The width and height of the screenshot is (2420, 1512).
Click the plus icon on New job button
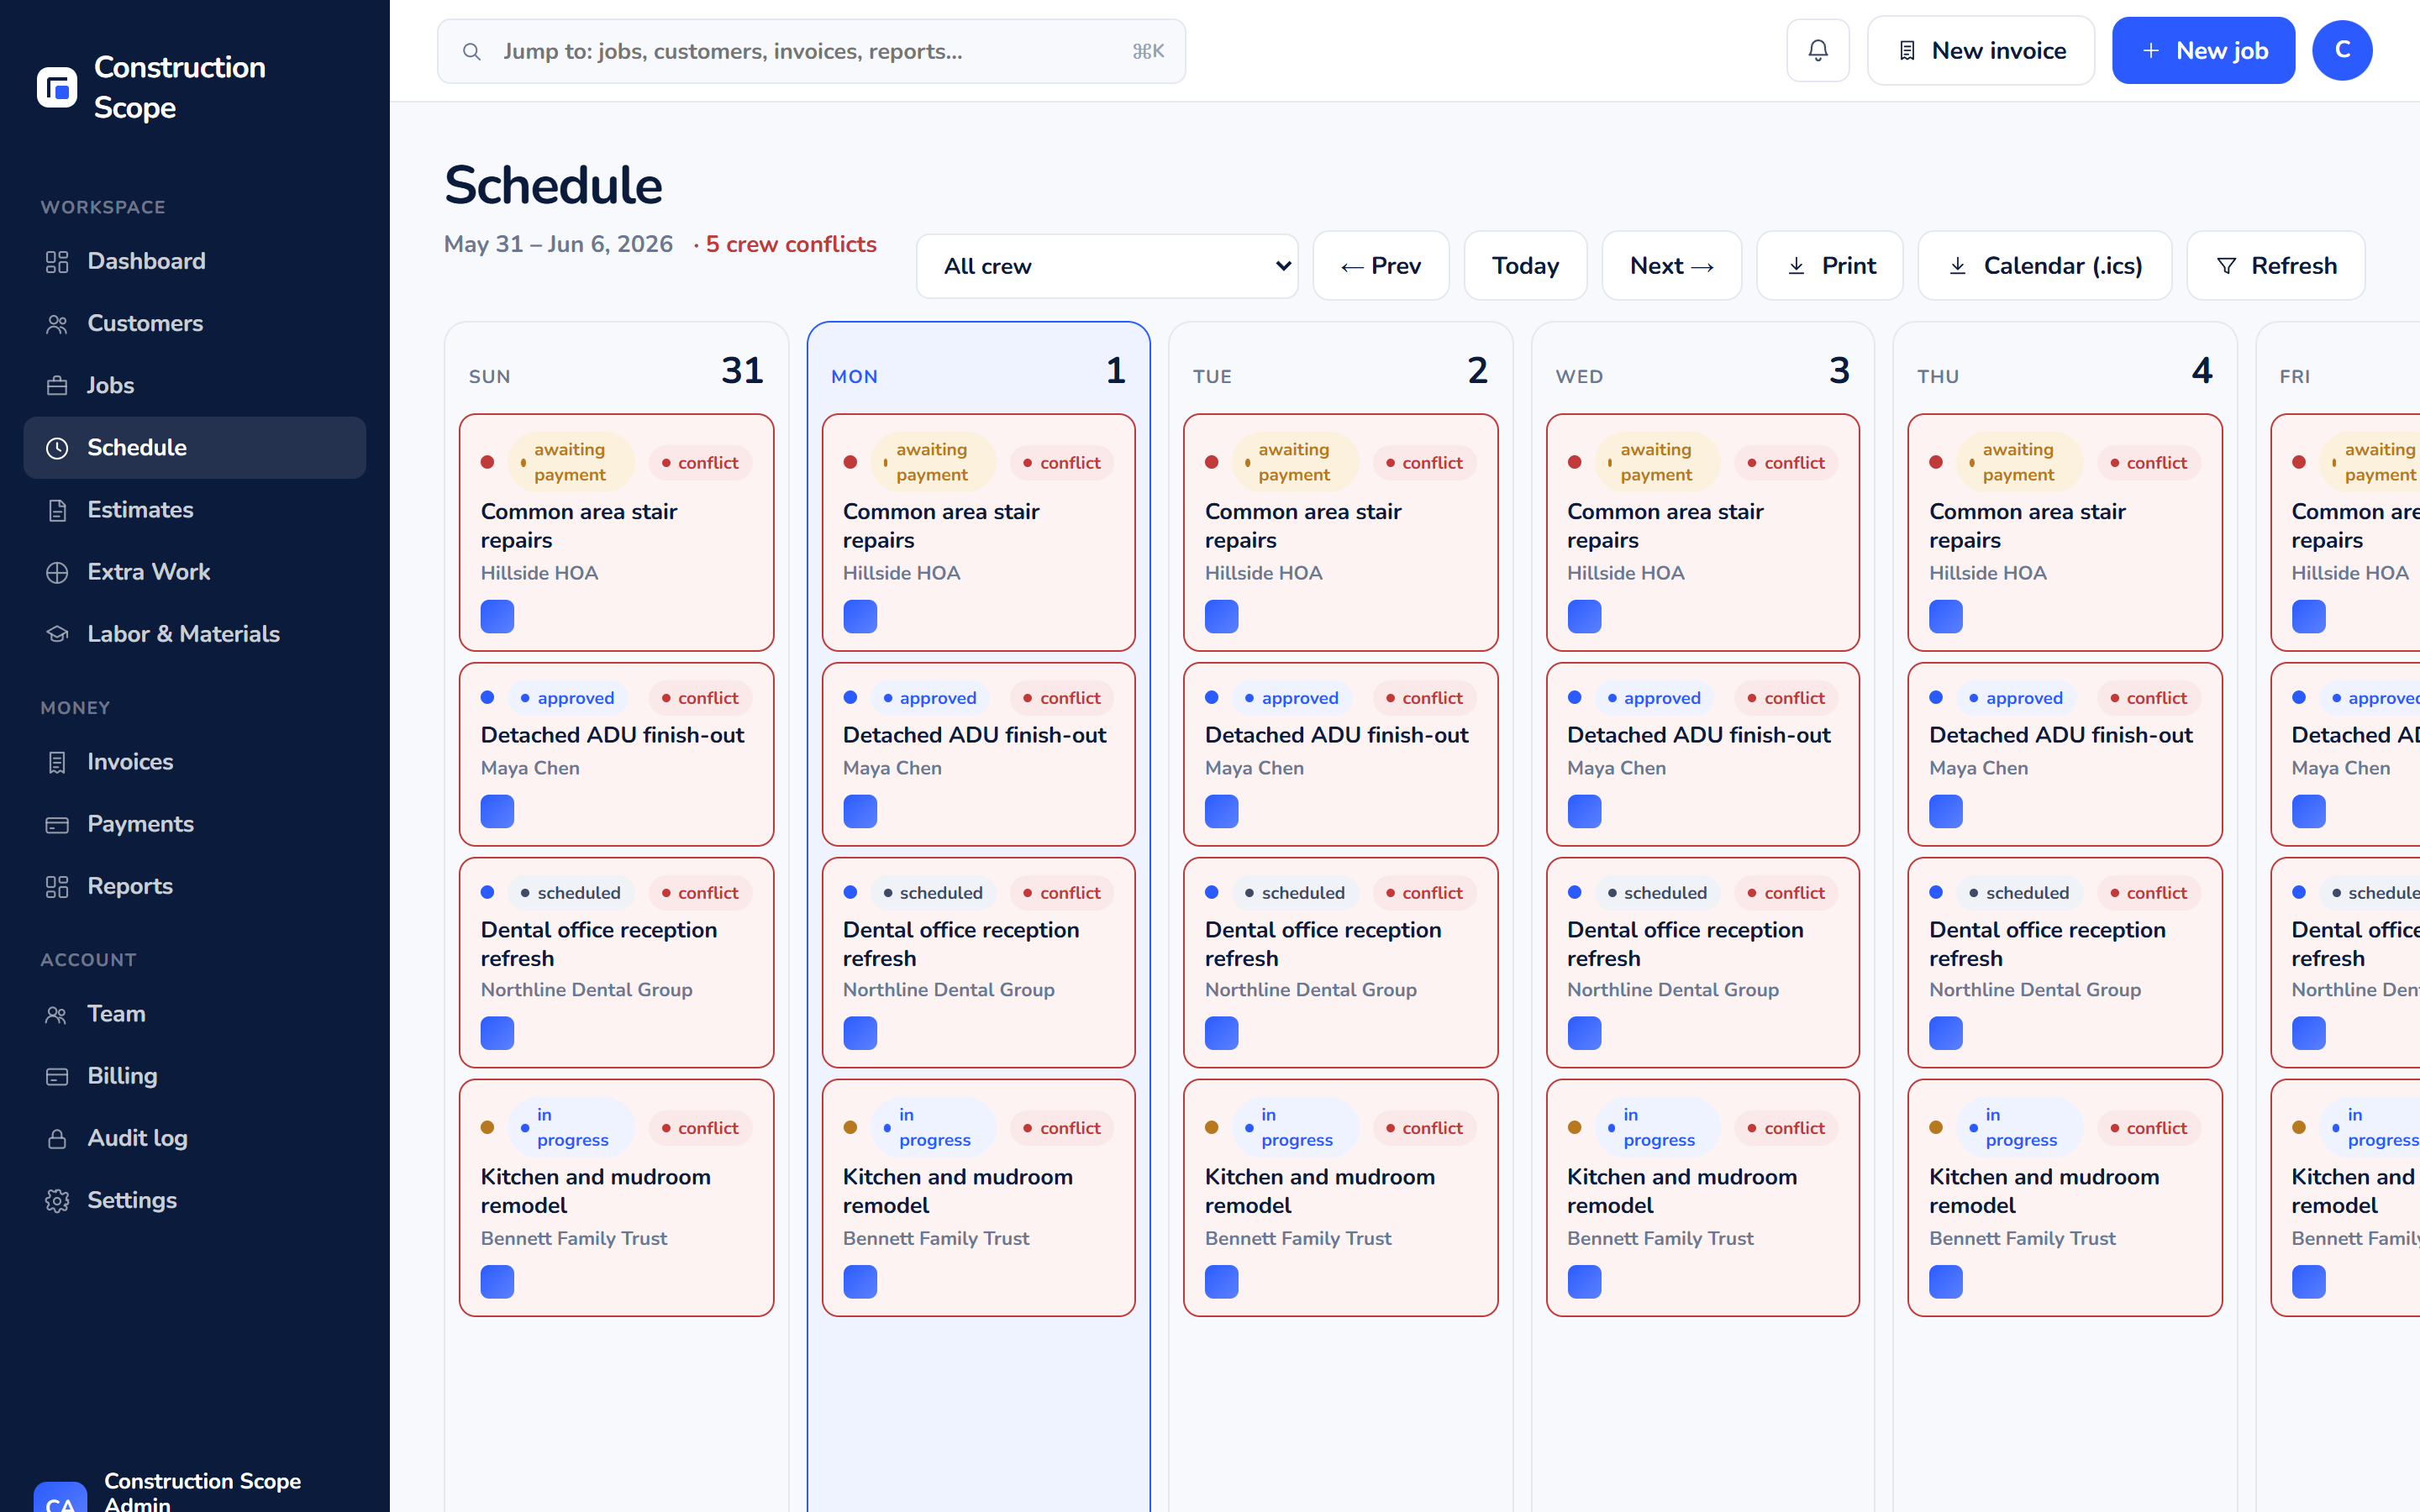2151,51
